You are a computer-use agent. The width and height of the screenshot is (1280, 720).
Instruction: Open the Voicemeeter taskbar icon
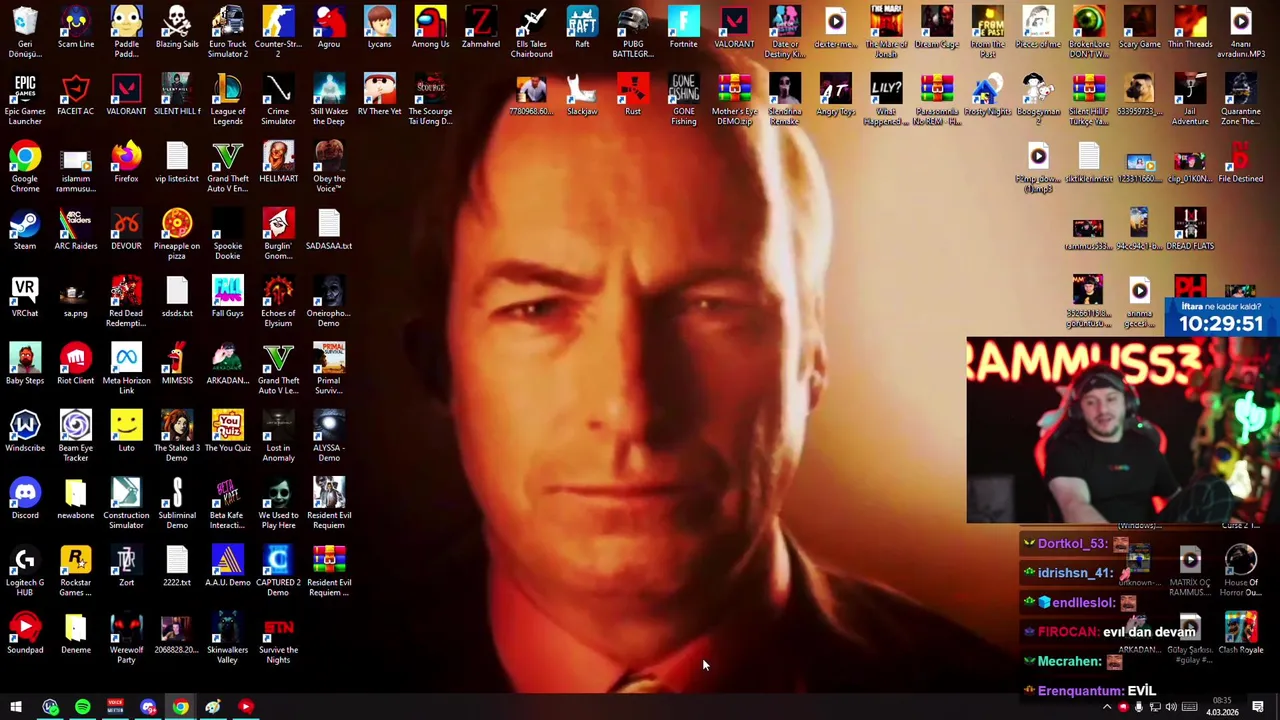click(115, 707)
